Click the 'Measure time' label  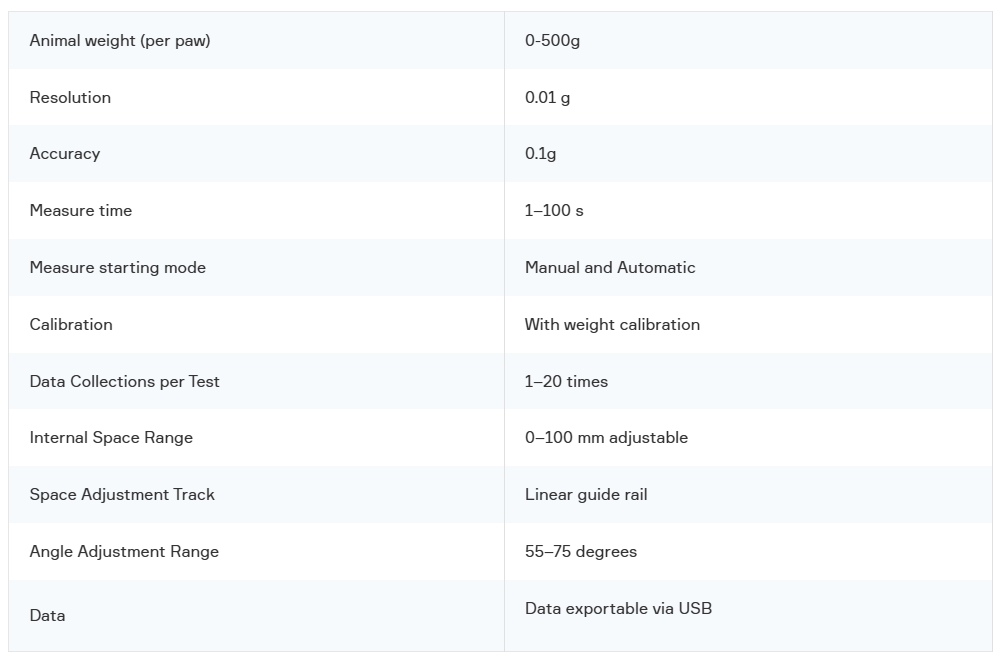click(81, 210)
